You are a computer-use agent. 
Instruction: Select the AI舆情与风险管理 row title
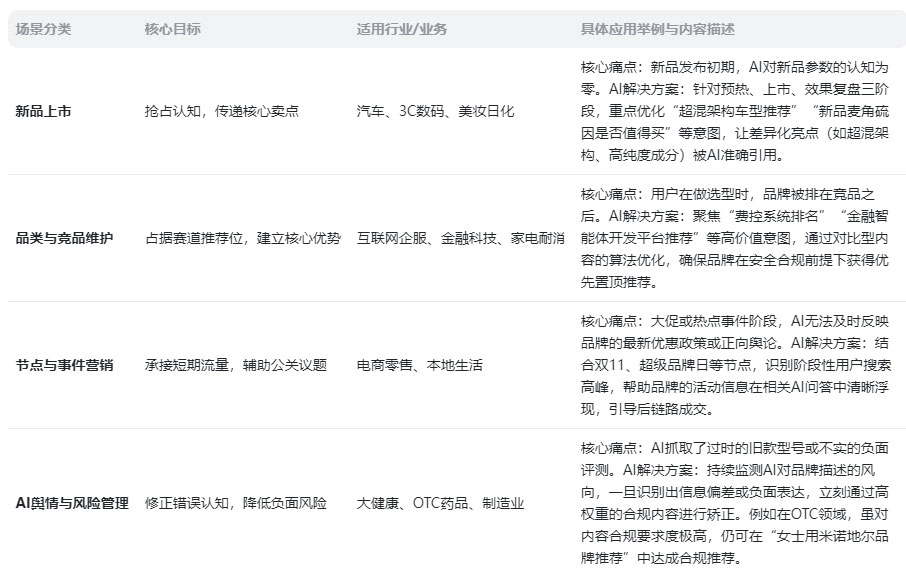[72, 503]
